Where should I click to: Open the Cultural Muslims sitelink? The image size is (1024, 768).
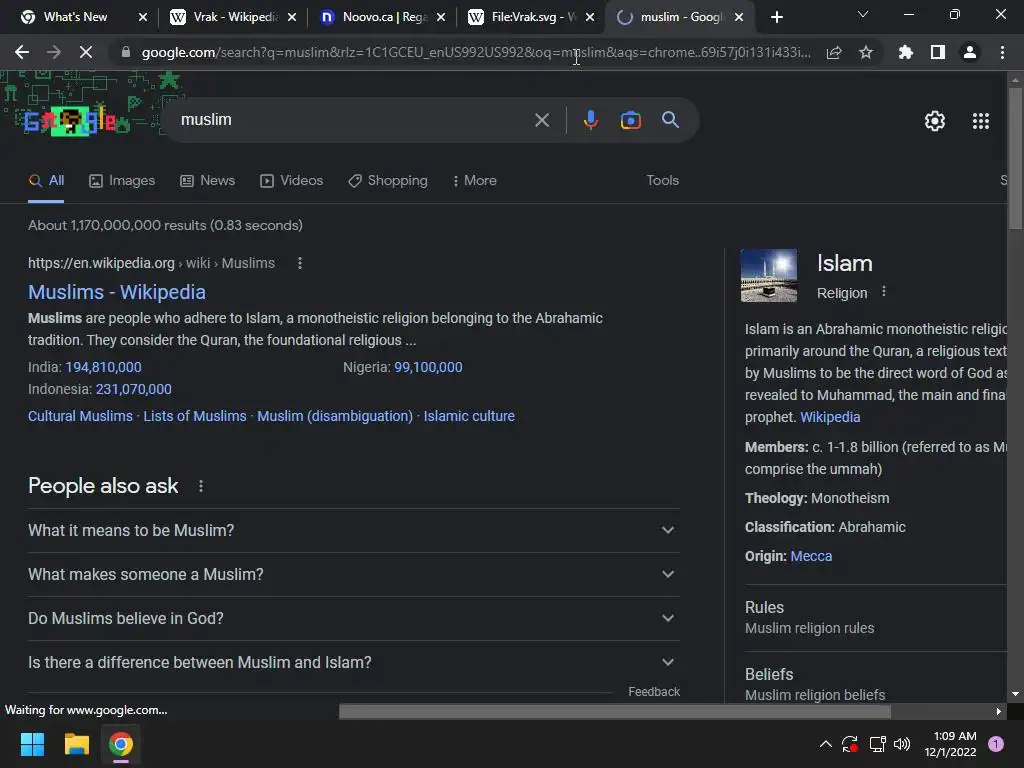click(80, 416)
